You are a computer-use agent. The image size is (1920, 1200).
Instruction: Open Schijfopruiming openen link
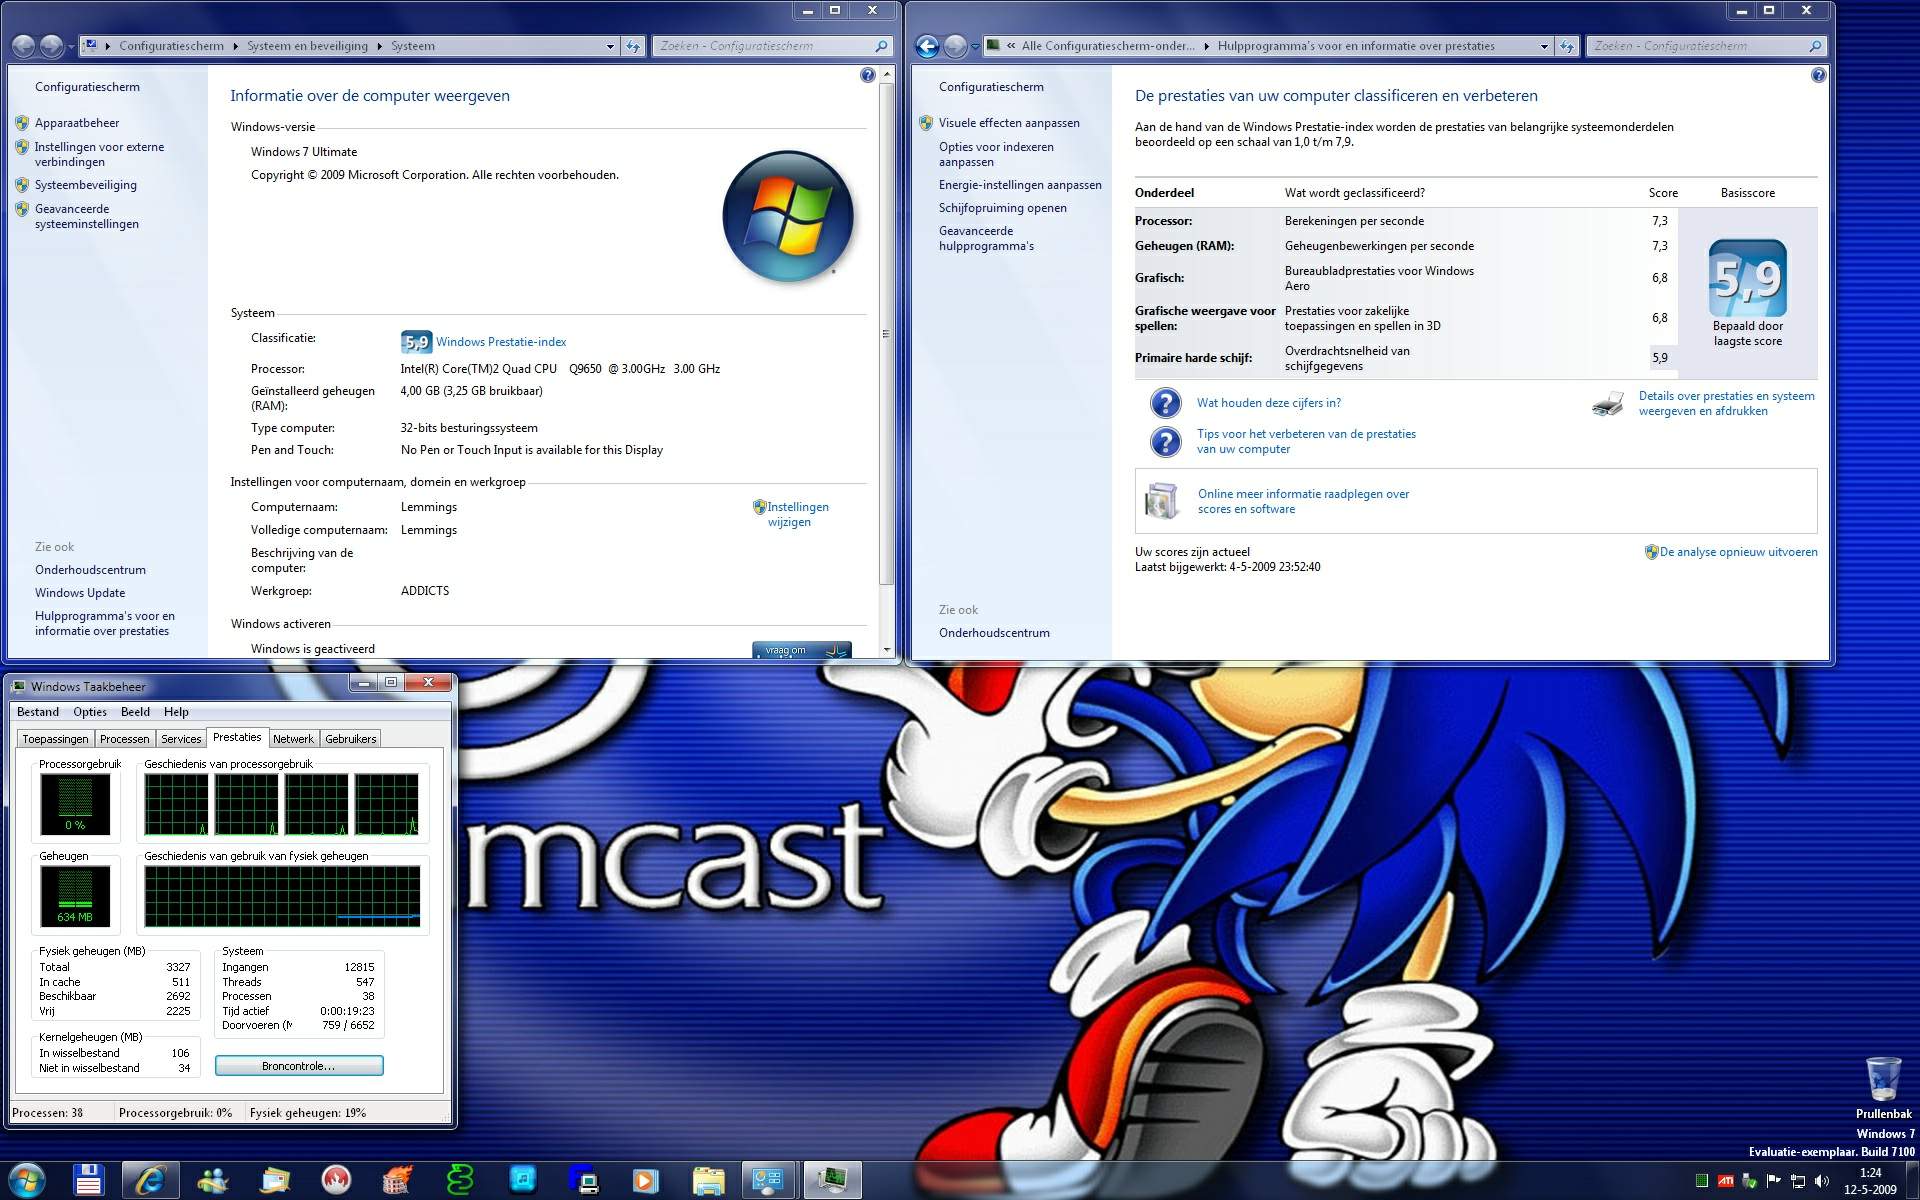(1003, 208)
